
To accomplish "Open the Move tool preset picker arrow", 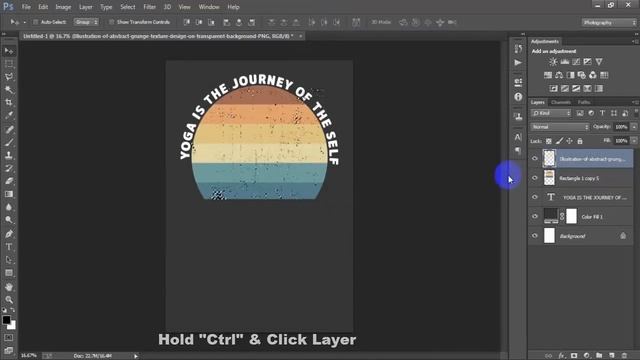I will (24, 22).
